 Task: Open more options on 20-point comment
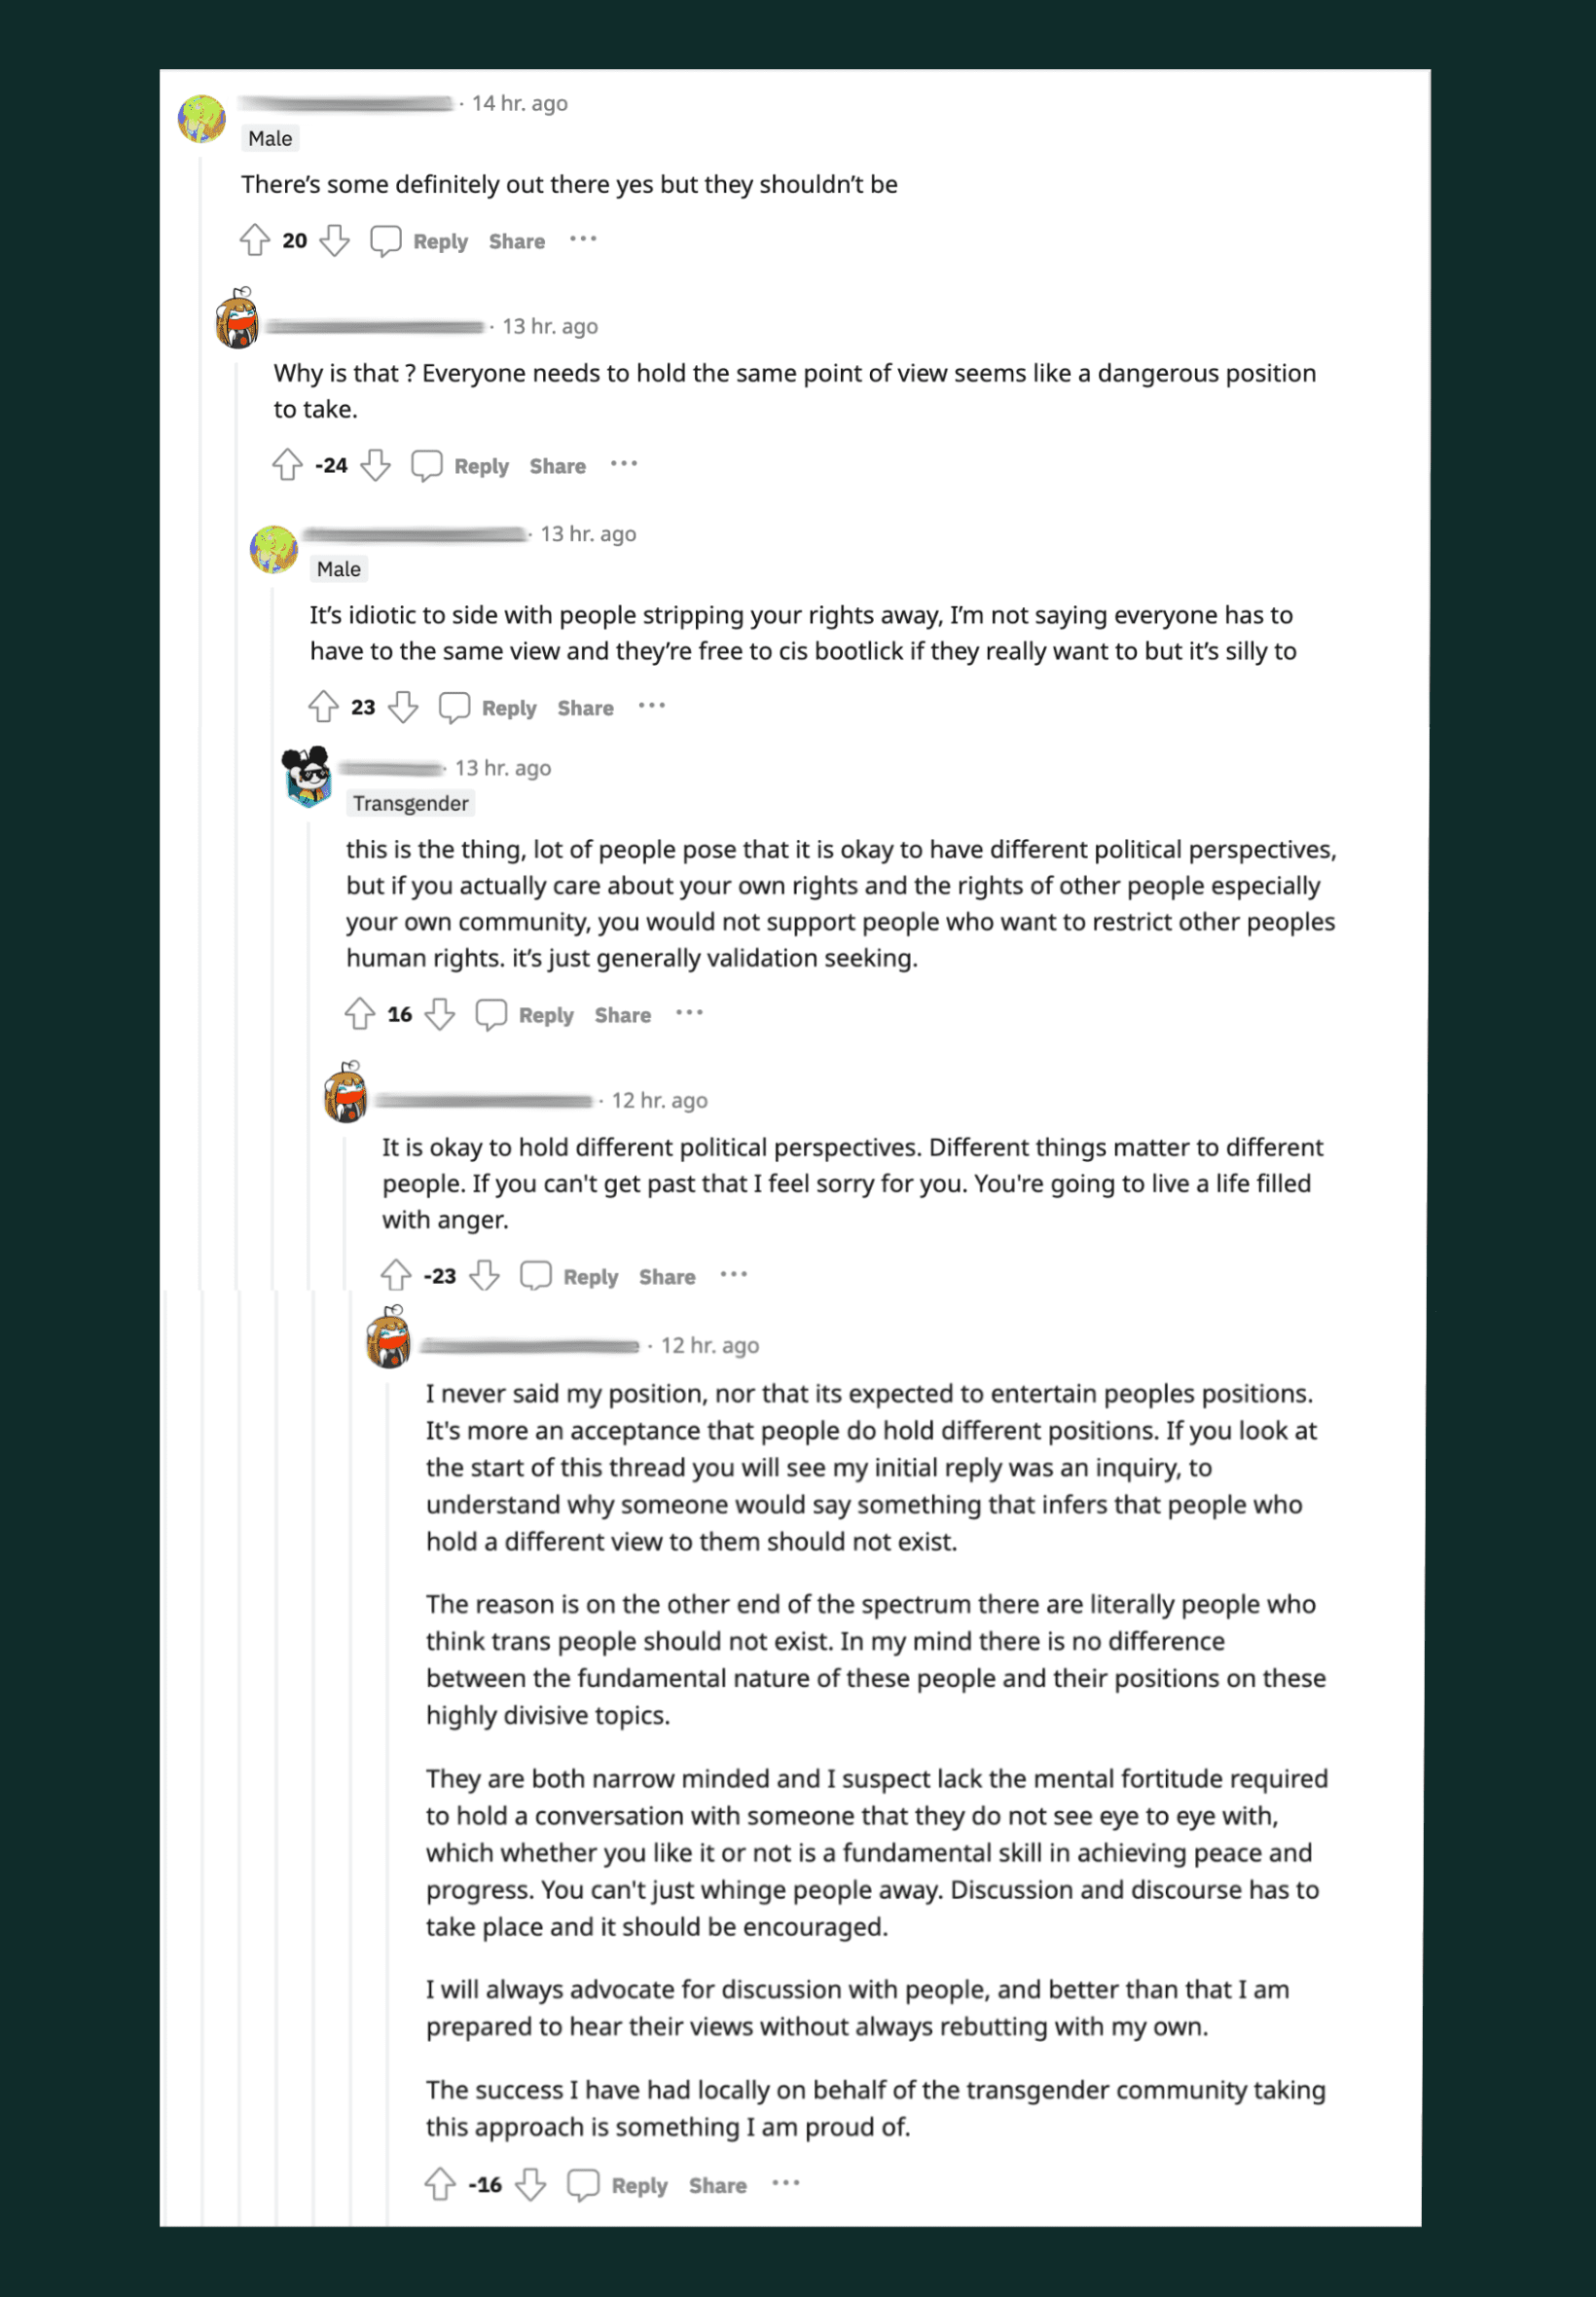click(583, 239)
